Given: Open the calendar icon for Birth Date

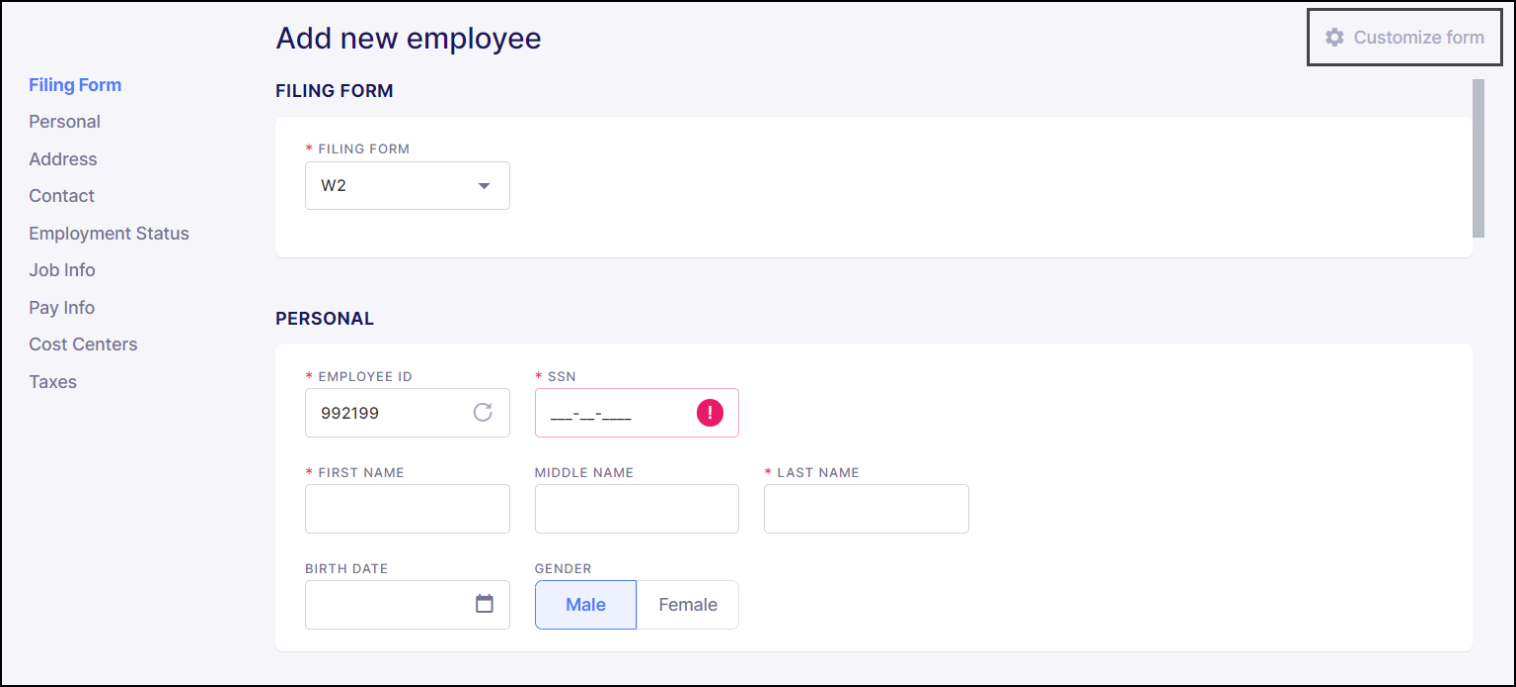Looking at the screenshot, I should point(485,604).
